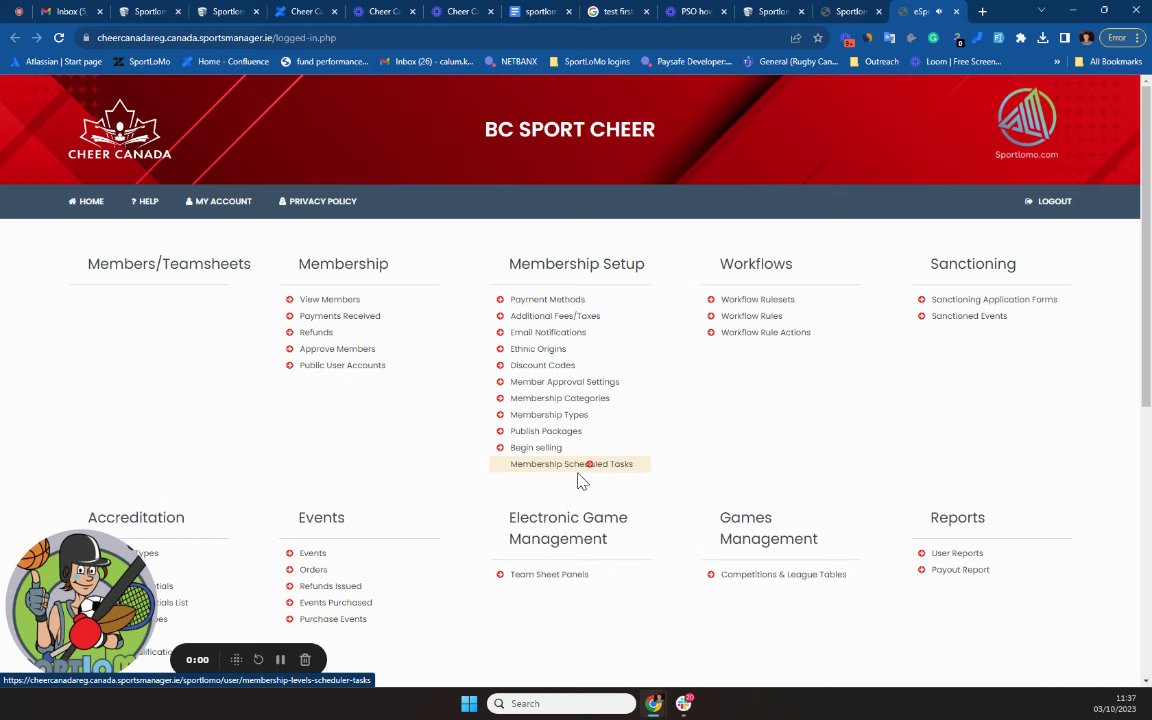Open Events link under Events
This screenshot has width=1152, height=720.
(312, 553)
